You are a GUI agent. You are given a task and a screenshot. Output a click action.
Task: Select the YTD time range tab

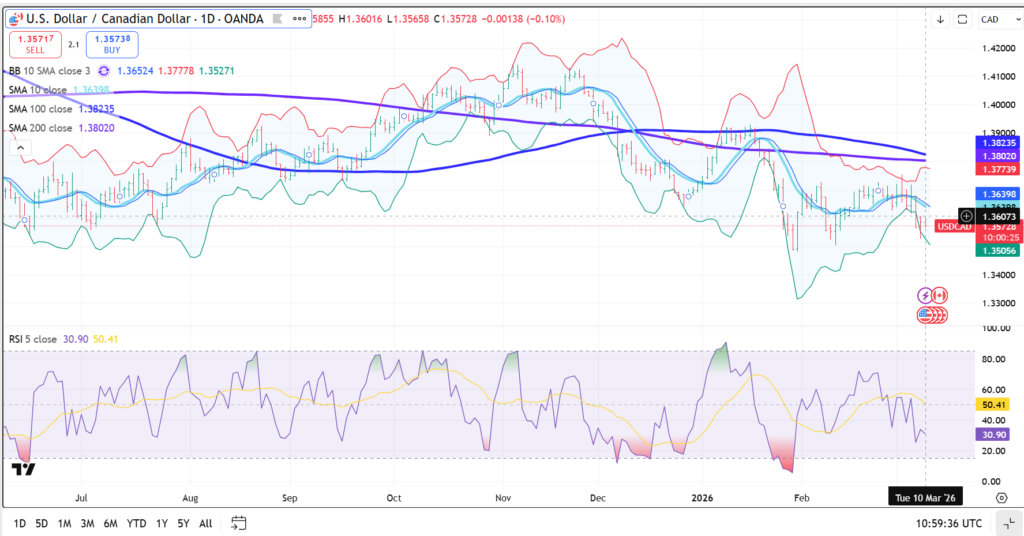(136, 523)
